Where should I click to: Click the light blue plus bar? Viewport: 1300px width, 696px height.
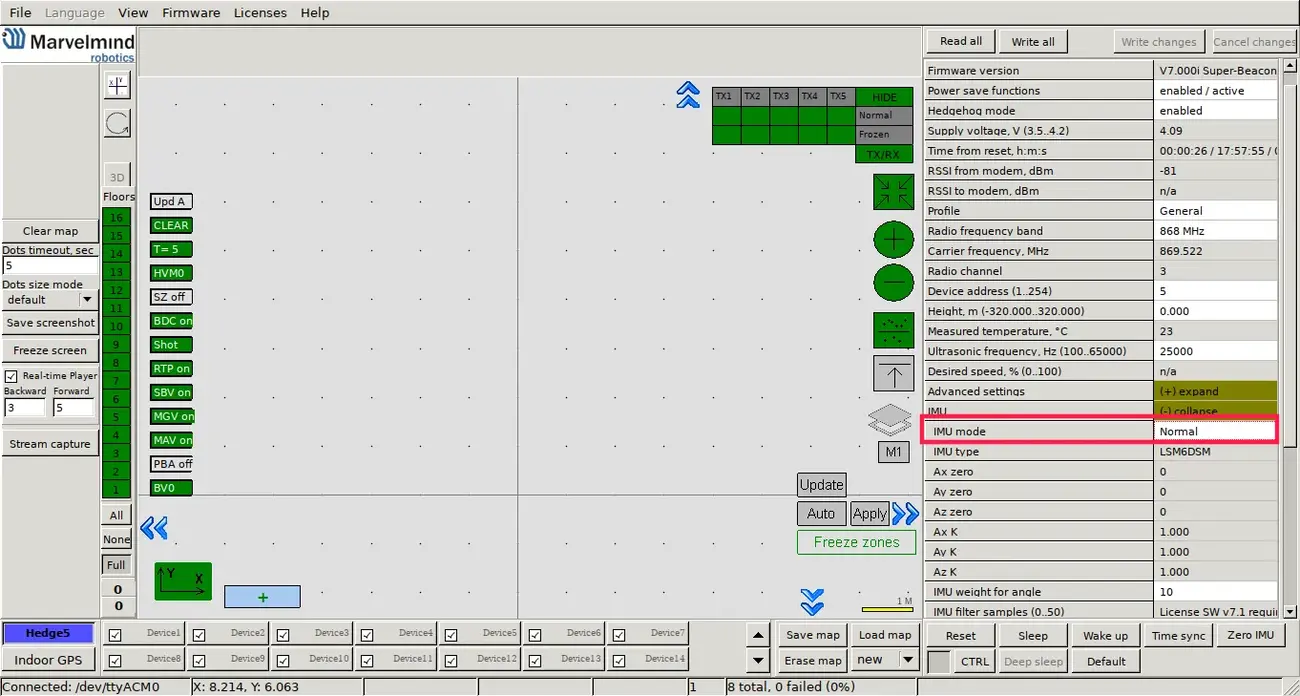(x=262, y=597)
